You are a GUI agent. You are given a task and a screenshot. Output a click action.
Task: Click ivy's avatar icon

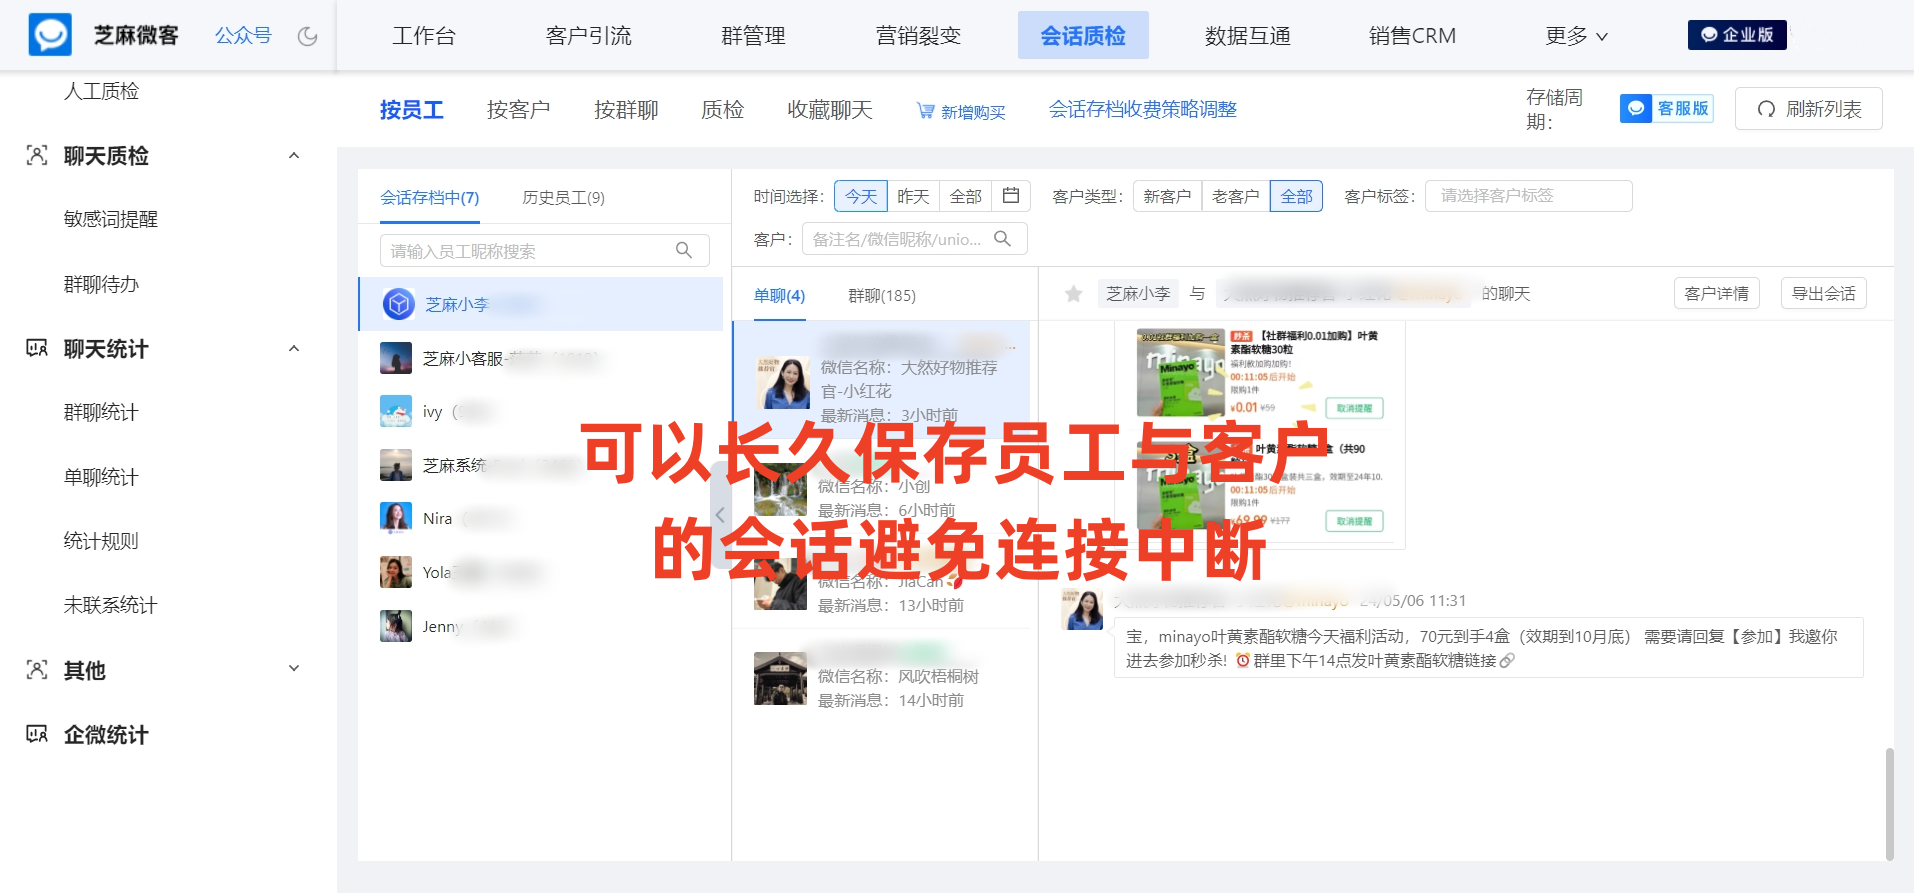[x=396, y=411]
